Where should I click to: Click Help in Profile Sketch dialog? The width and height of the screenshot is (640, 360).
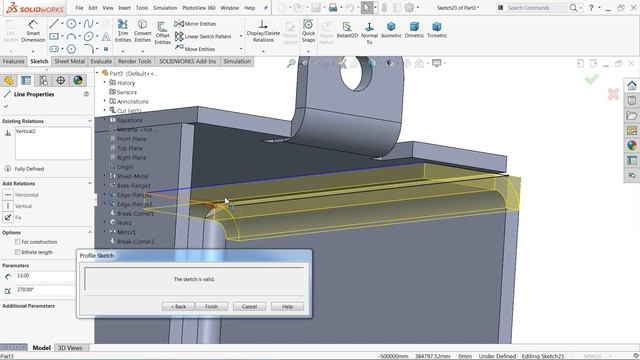(x=287, y=307)
